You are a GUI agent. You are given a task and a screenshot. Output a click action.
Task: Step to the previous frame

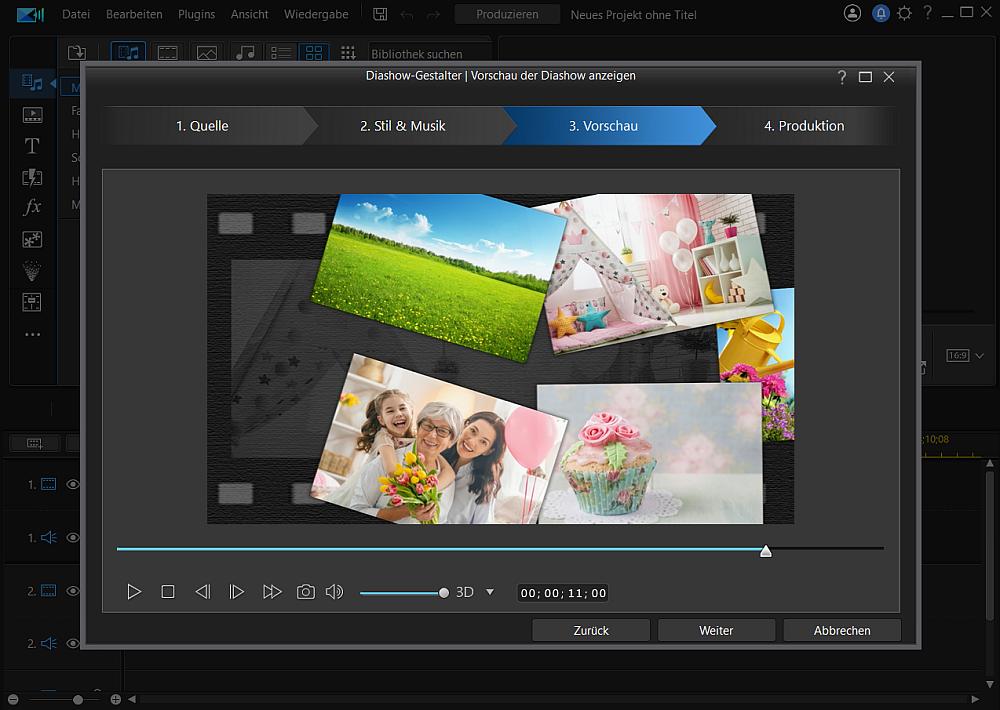(x=202, y=592)
